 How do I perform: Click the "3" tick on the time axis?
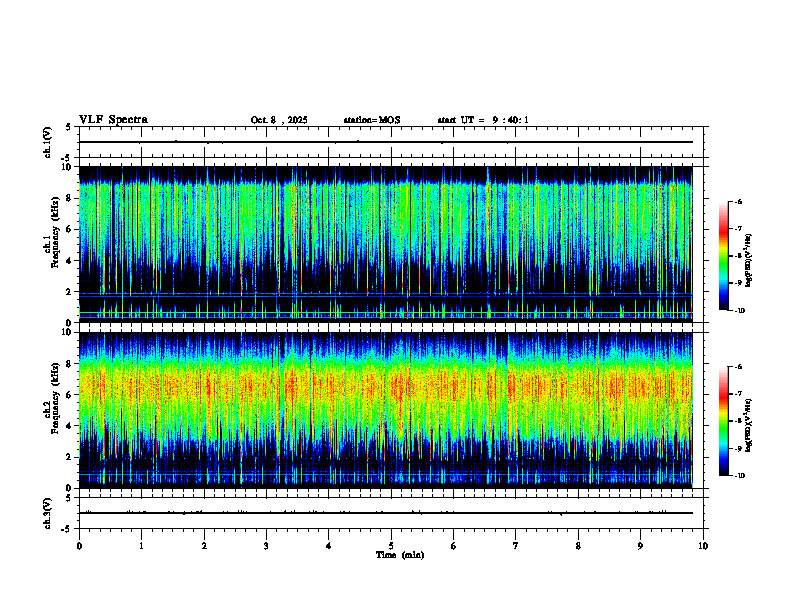tap(266, 546)
